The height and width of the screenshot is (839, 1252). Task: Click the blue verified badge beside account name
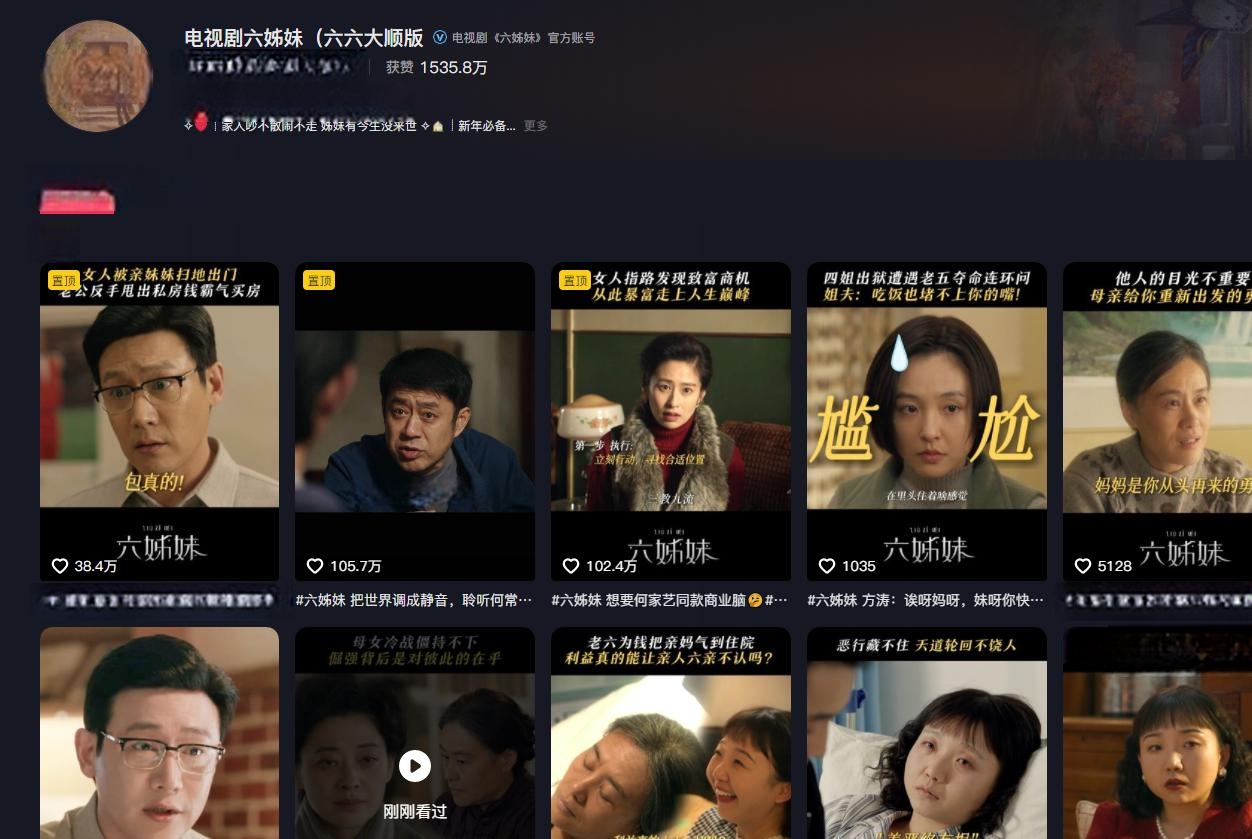(440, 38)
